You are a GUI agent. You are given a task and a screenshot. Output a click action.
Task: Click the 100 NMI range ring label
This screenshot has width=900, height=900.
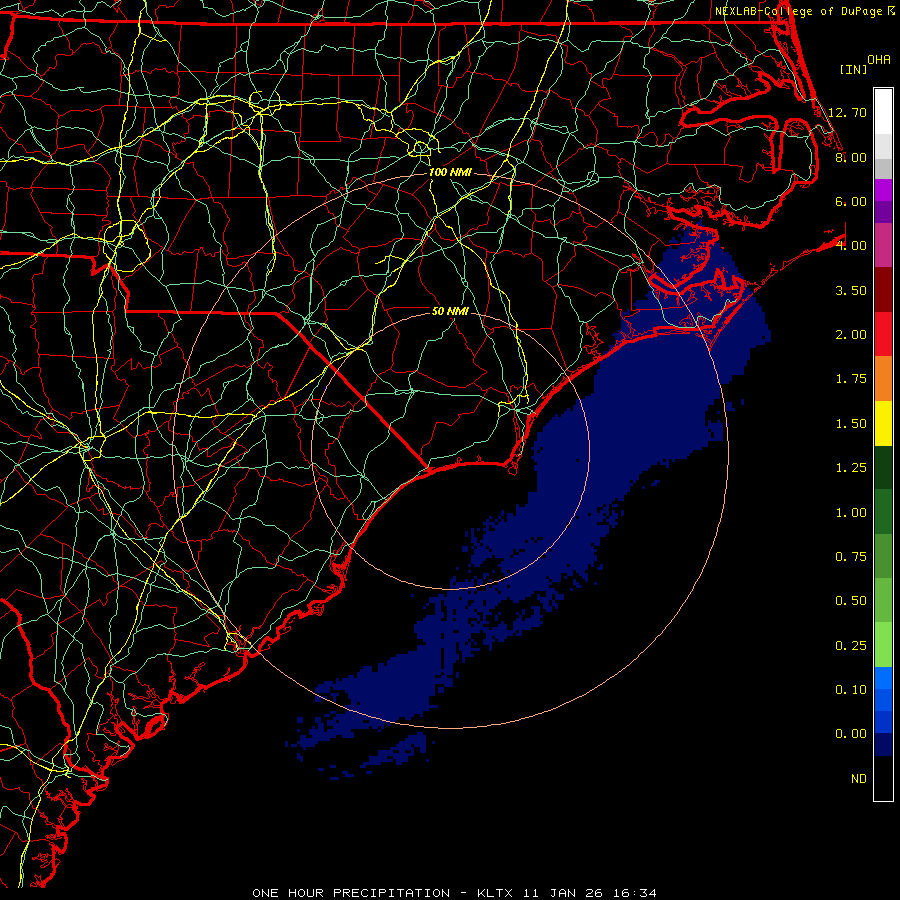pos(450,172)
